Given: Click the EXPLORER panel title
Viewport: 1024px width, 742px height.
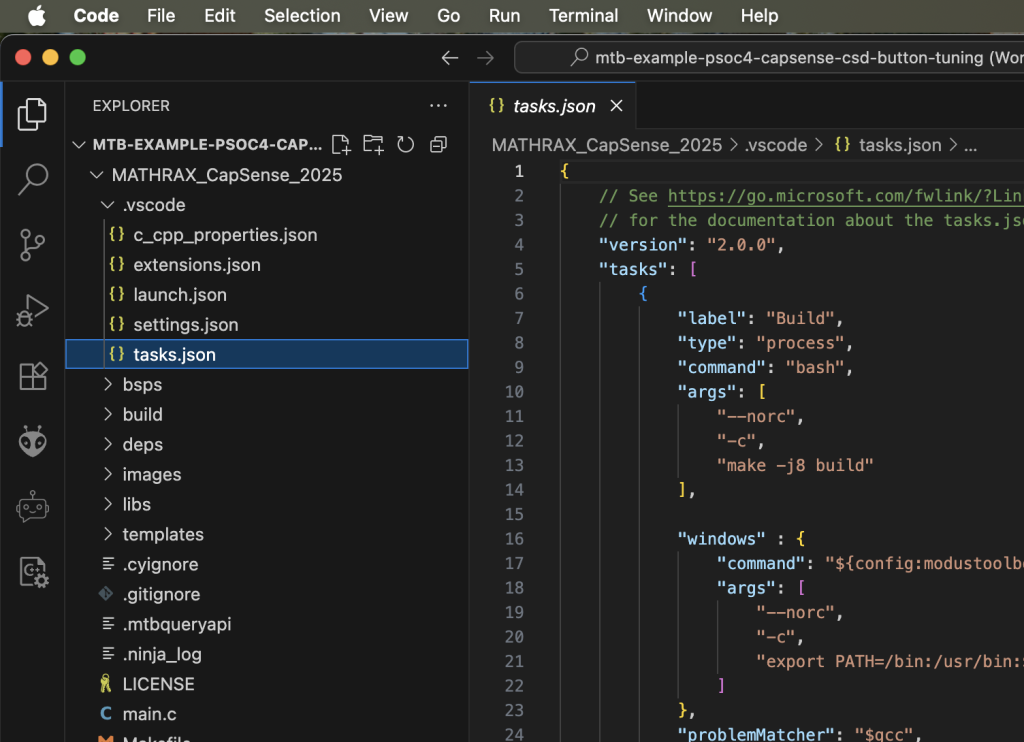Looking at the screenshot, I should 131,106.
